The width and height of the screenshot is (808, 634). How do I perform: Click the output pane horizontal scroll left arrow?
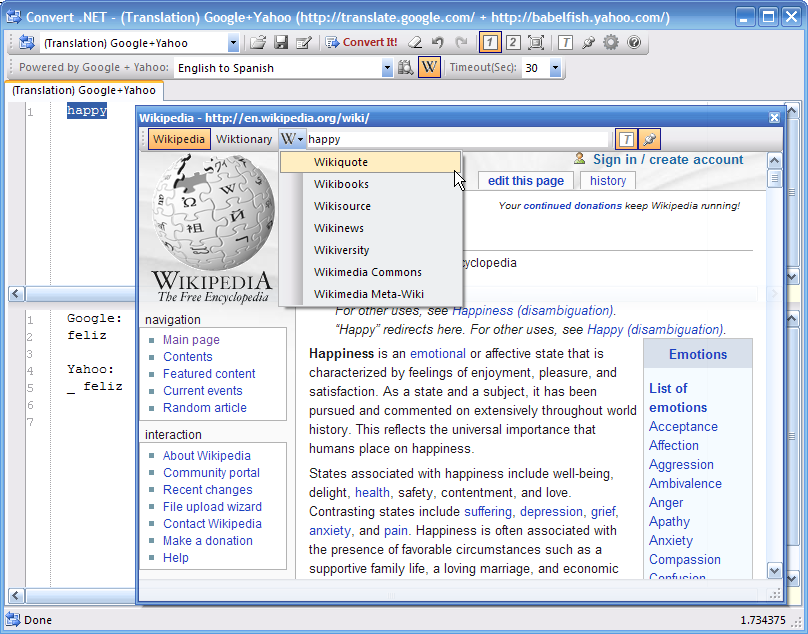(x=16, y=596)
